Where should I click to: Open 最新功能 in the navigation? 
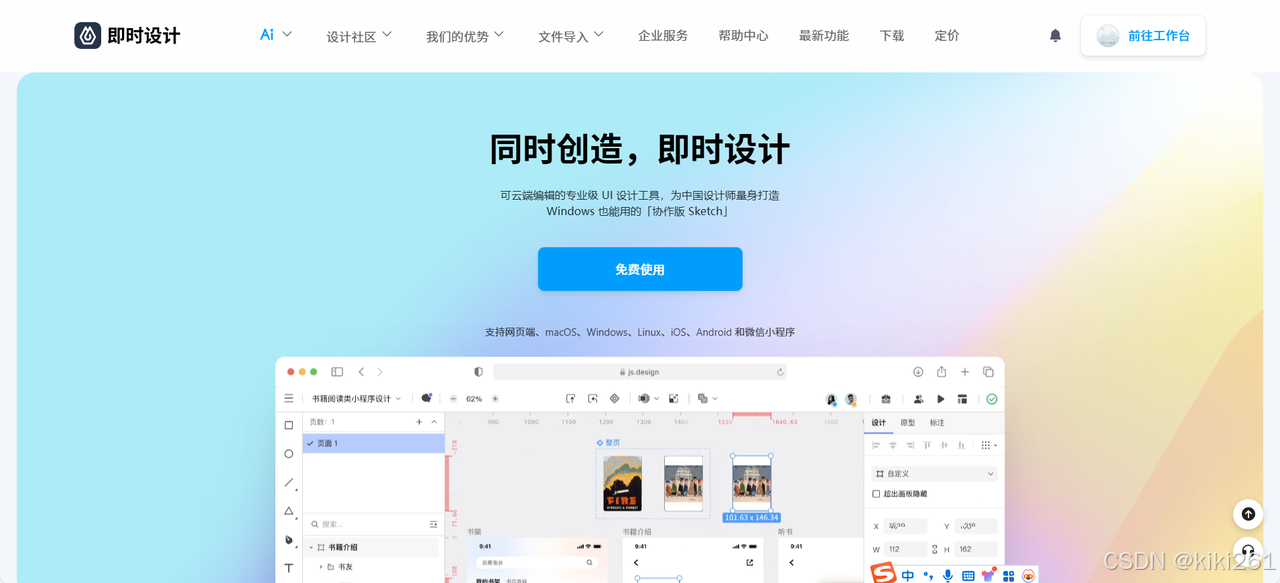click(x=824, y=36)
